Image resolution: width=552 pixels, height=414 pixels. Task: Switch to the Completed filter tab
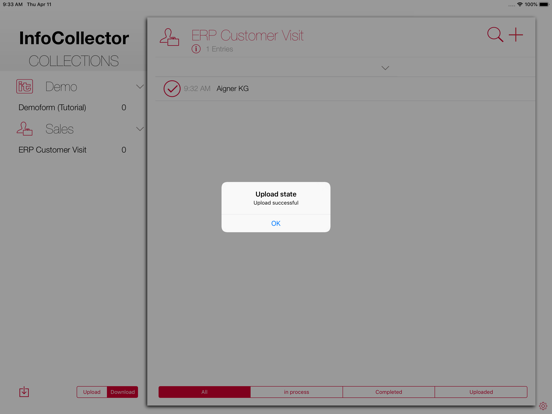[389, 392]
